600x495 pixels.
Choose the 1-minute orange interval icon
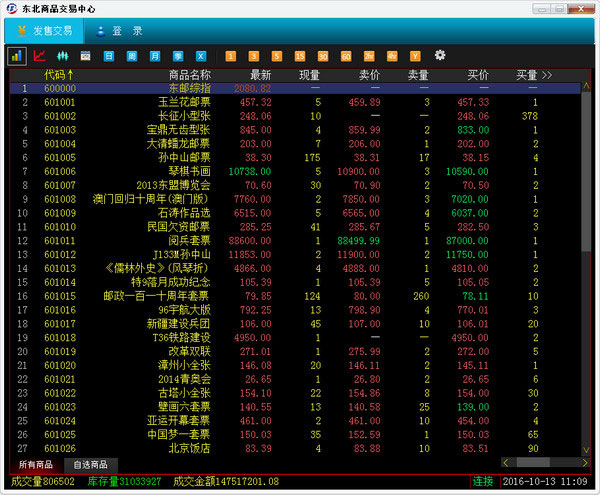[230, 56]
